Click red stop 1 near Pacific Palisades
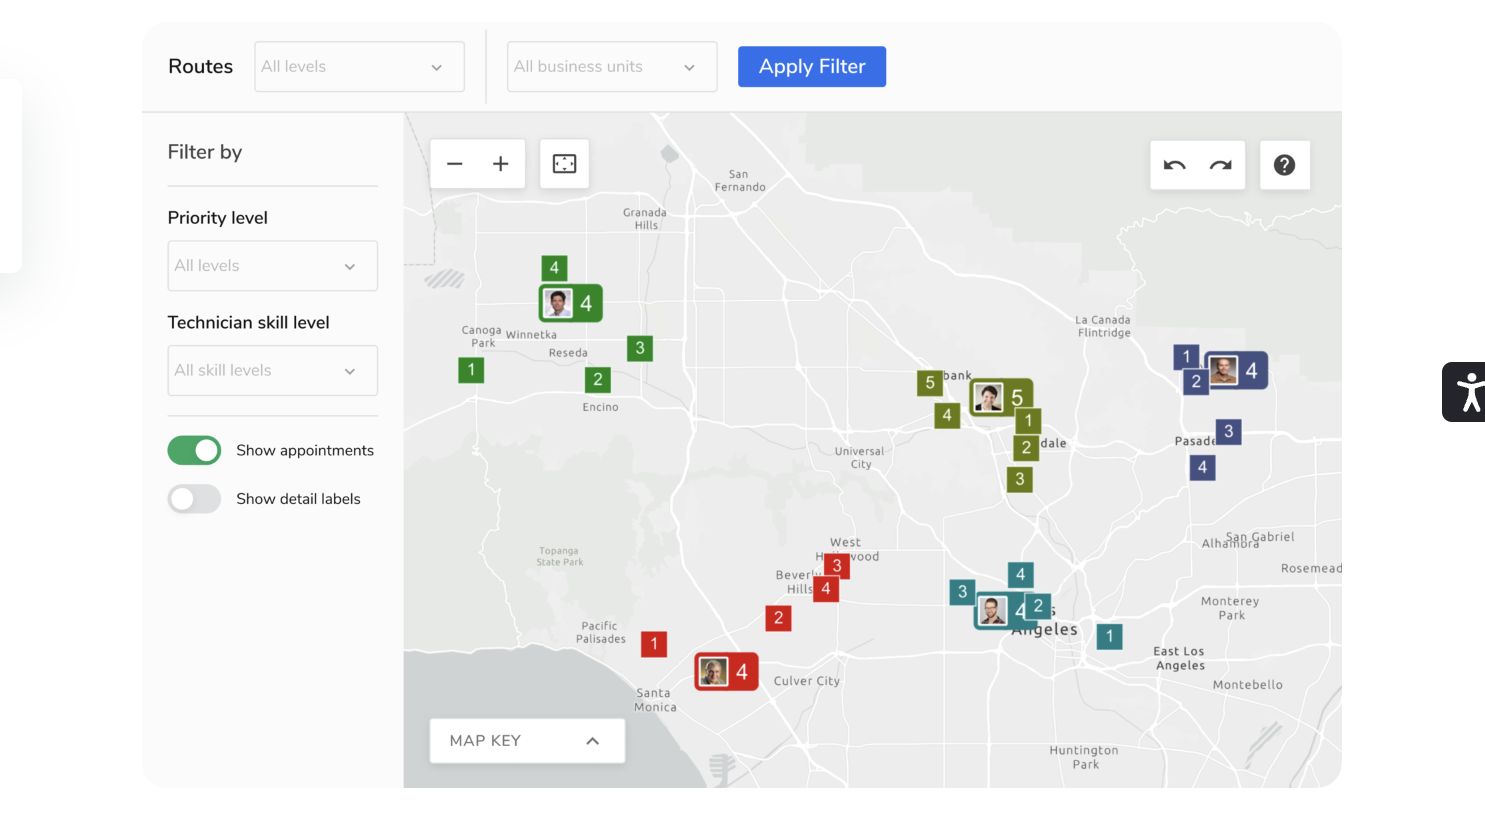Viewport: 1485px width, 826px height. coord(654,644)
